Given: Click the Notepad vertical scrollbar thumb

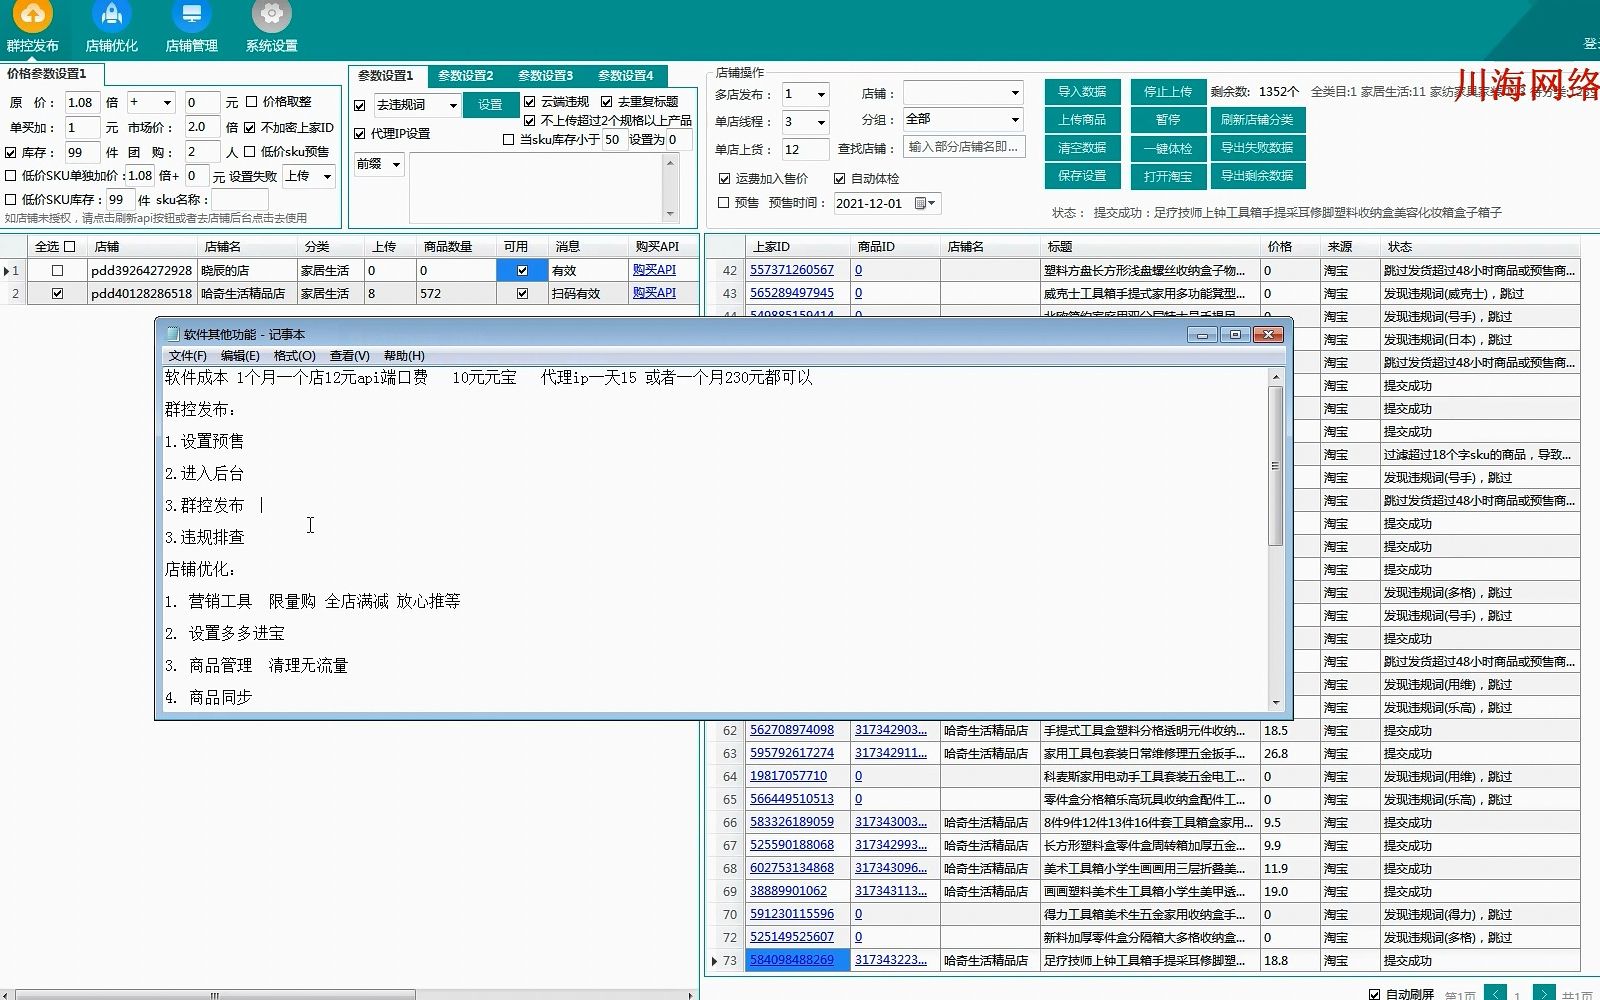Looking at the screenshot, I should (x=1275, y=465).
